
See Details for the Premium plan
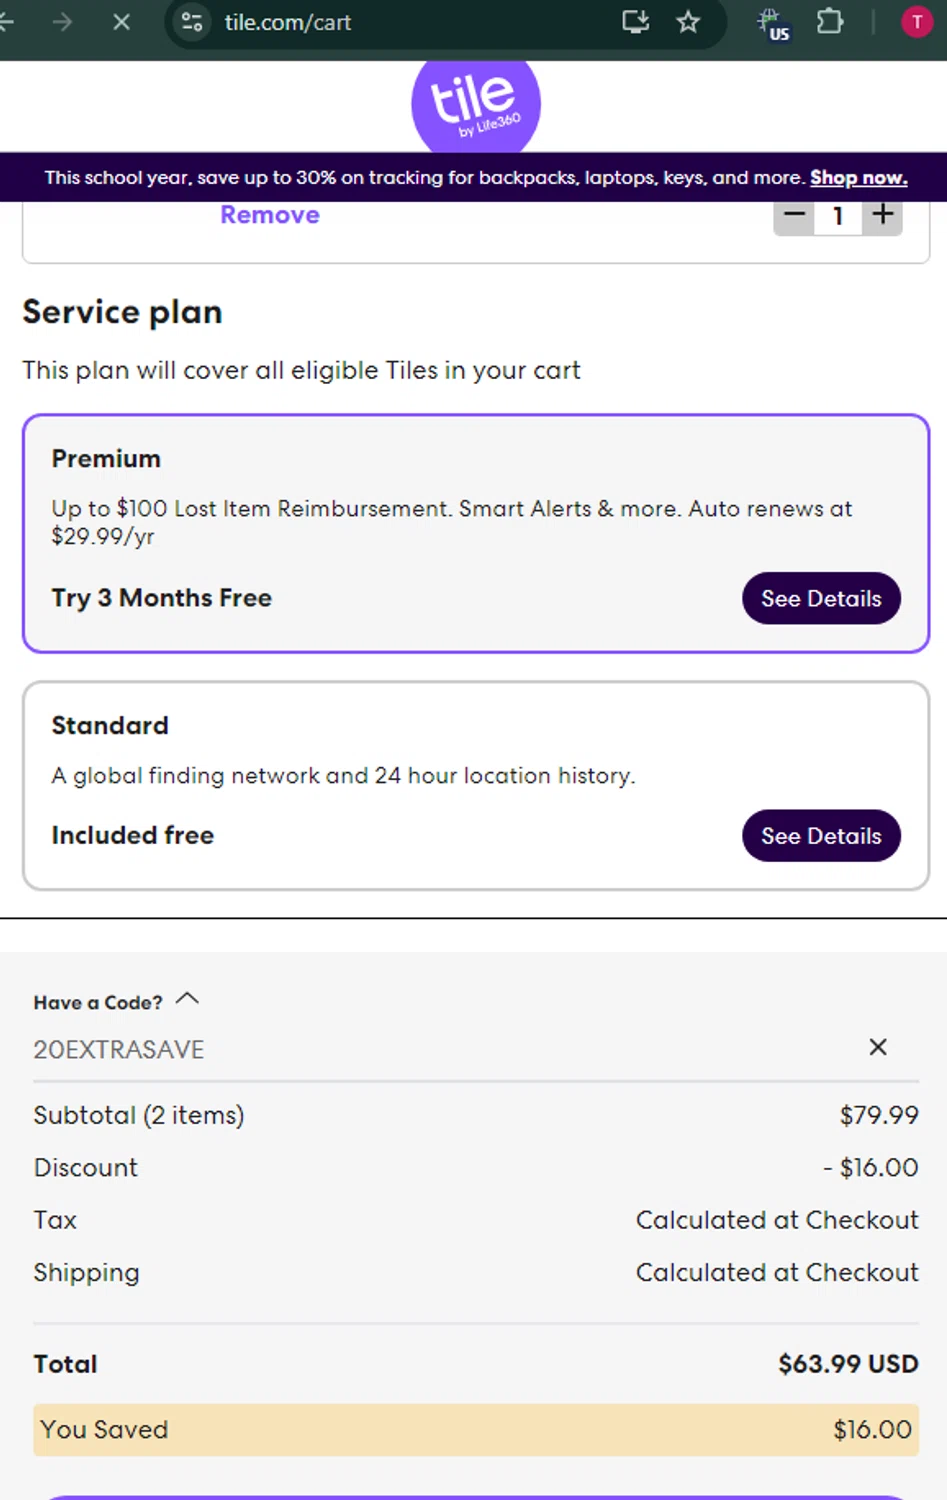pyautogui.click(x=821, y=598)
